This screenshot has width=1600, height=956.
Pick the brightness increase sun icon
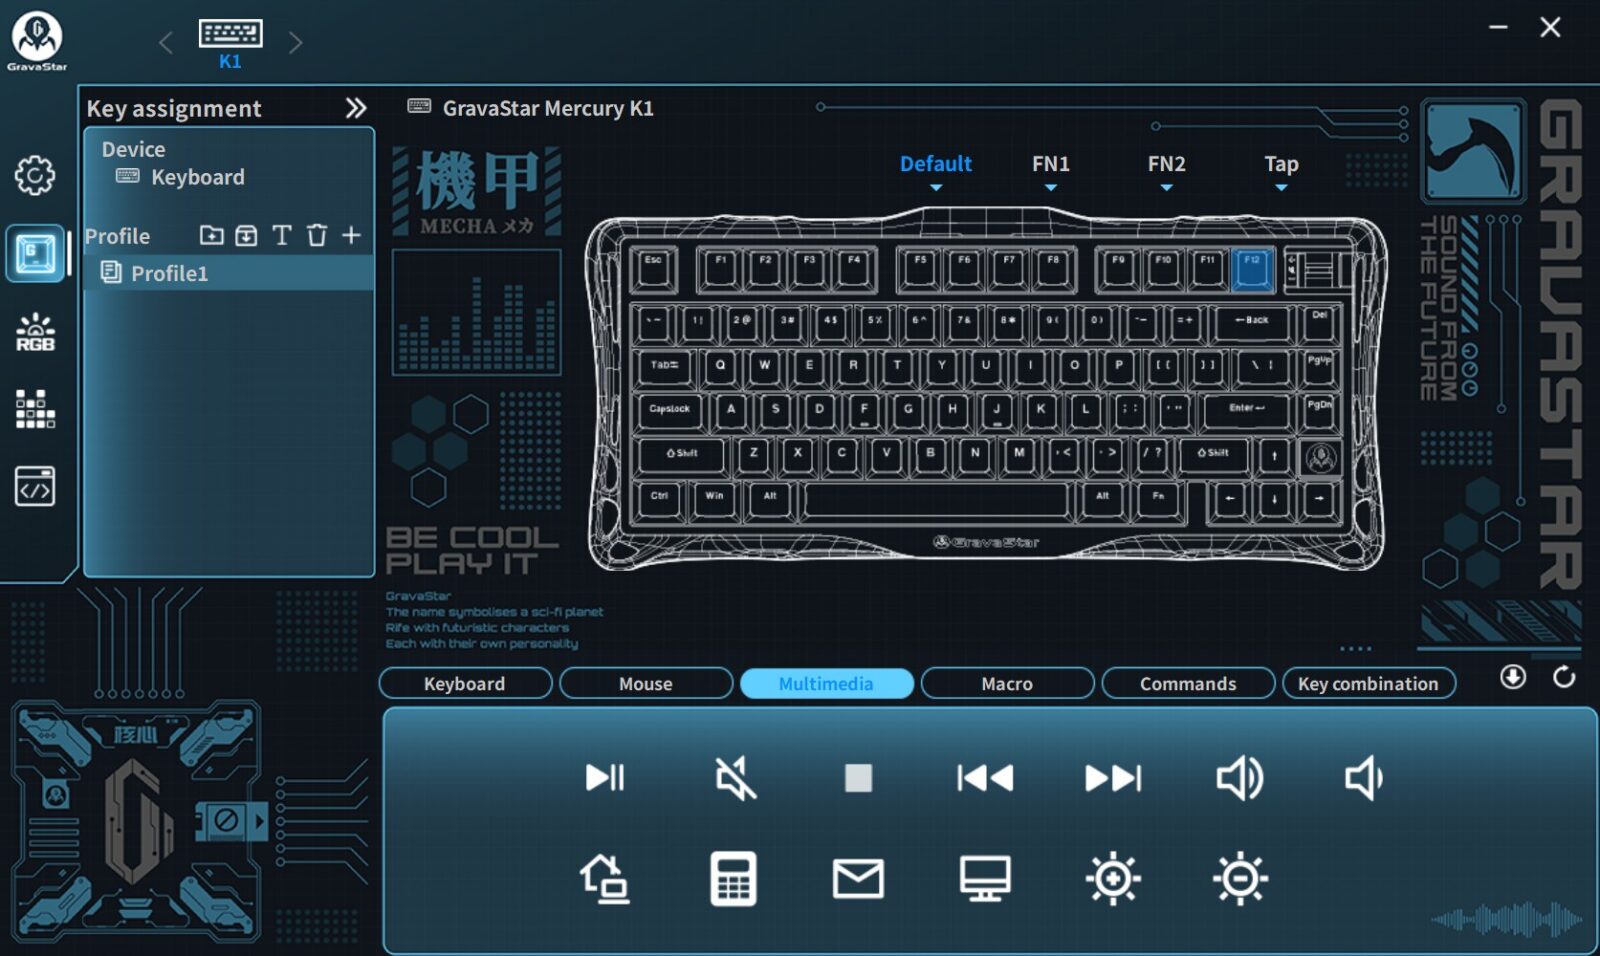[1113, 879]
